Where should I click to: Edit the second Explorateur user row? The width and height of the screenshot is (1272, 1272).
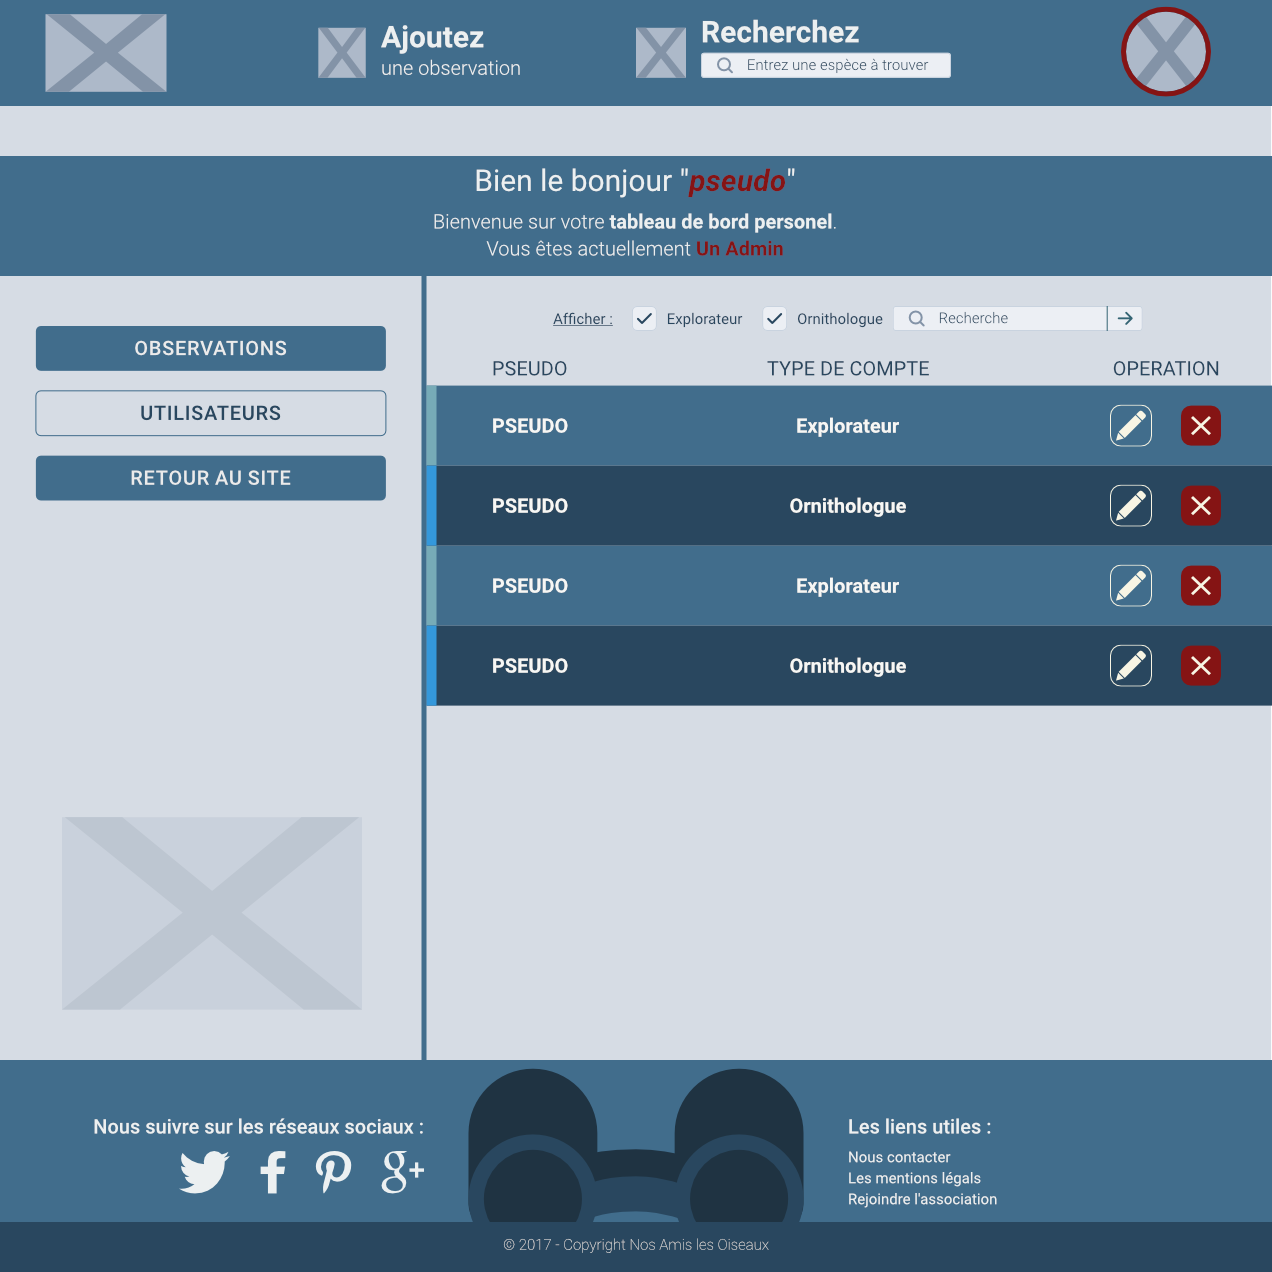(x=1131, y=586)
